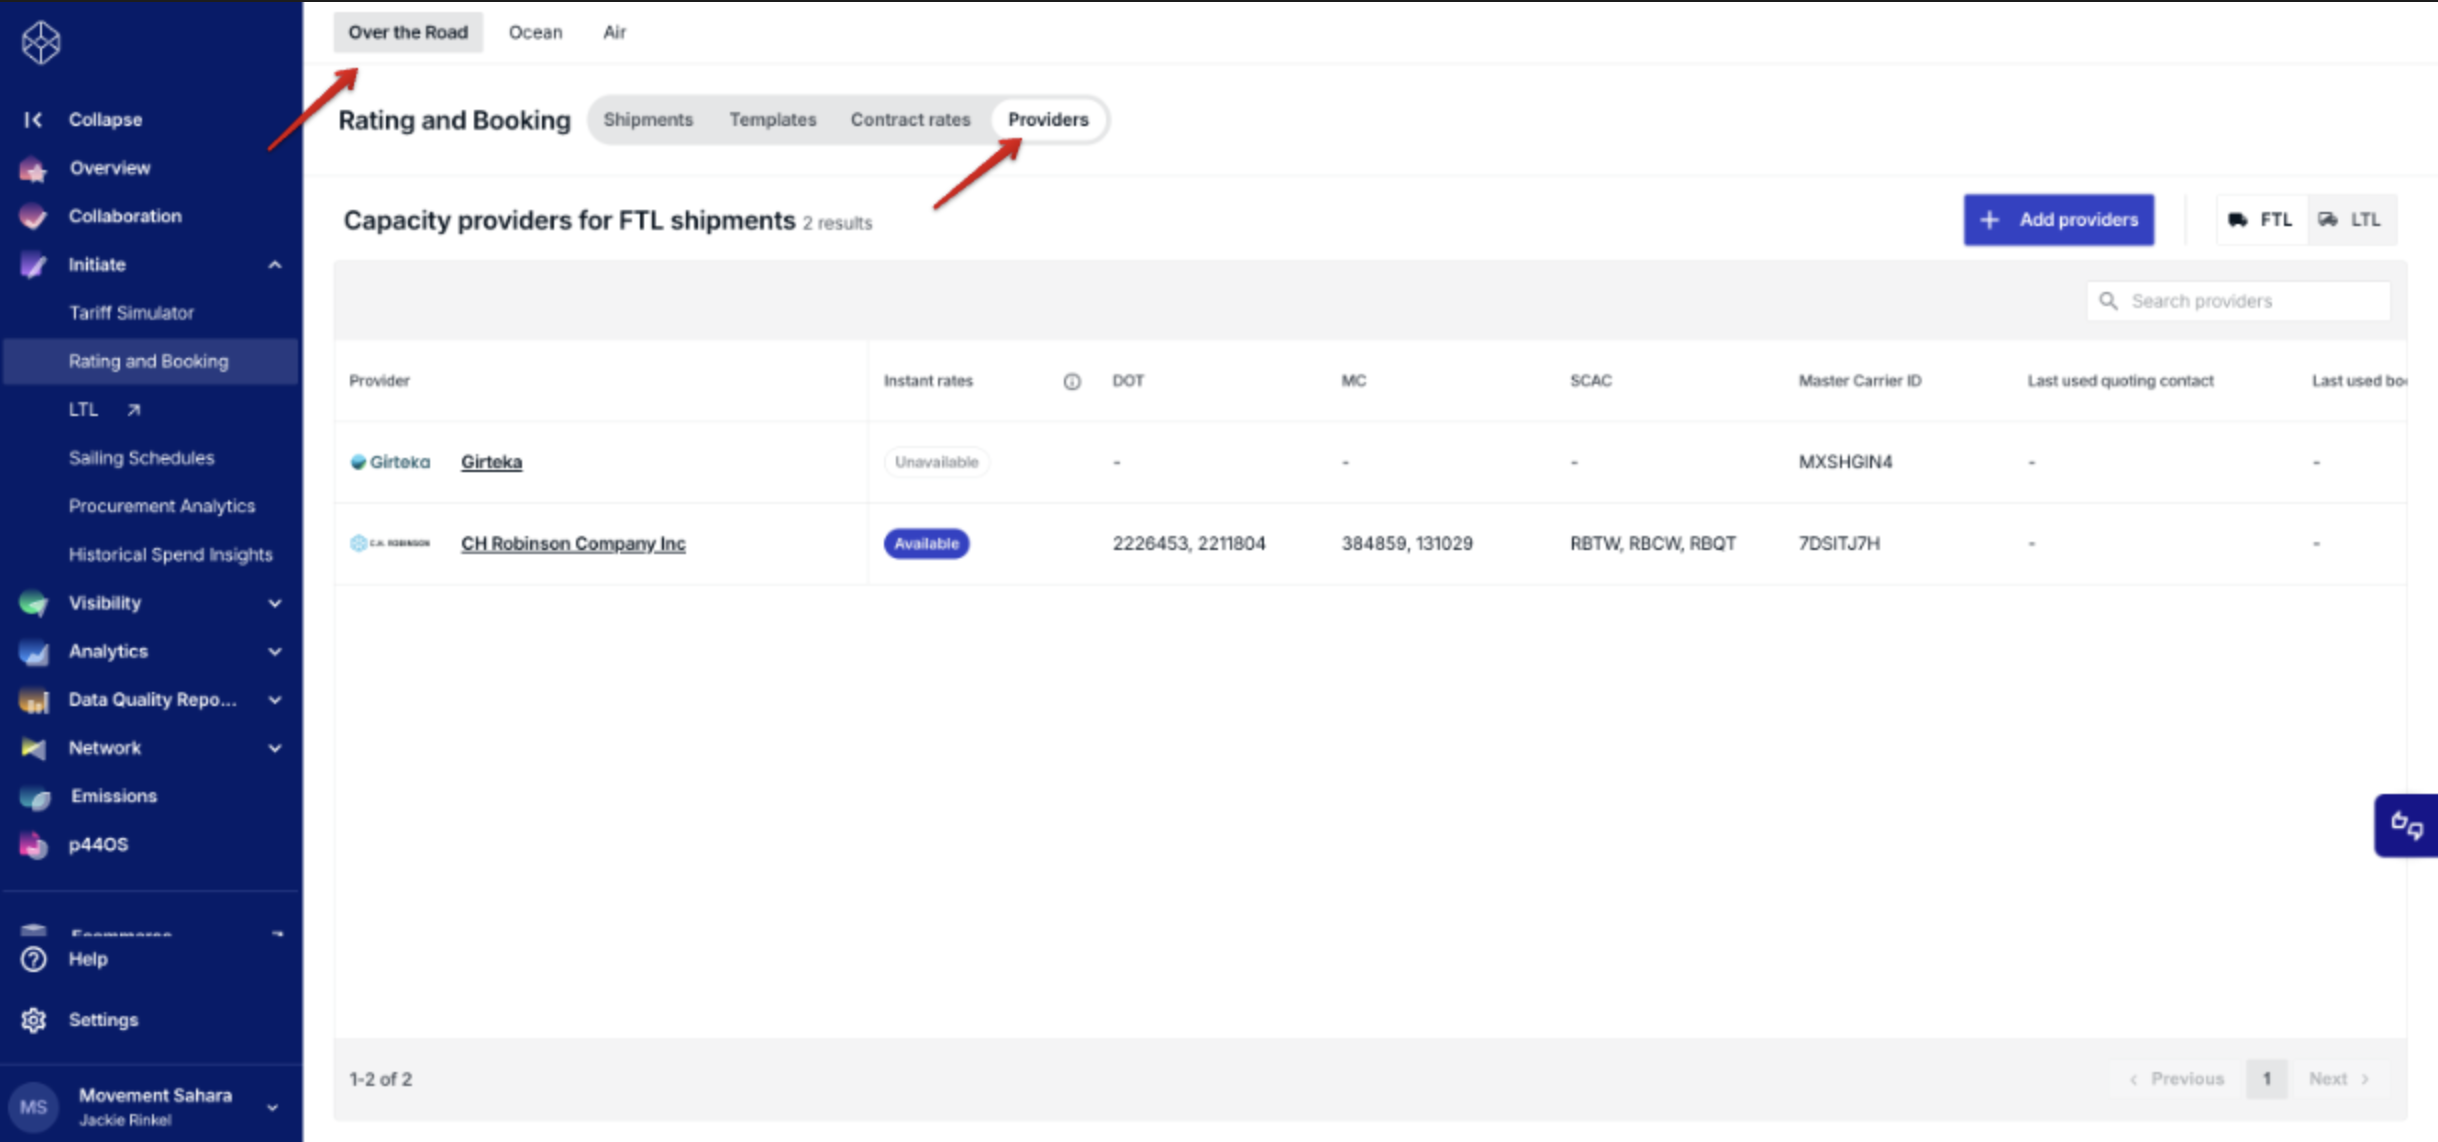Viewport: 2438px width, 1142px height.
Task: Open the CH Robinson Company Inc link
Action: pyautogui.click(x=573, y=543)
